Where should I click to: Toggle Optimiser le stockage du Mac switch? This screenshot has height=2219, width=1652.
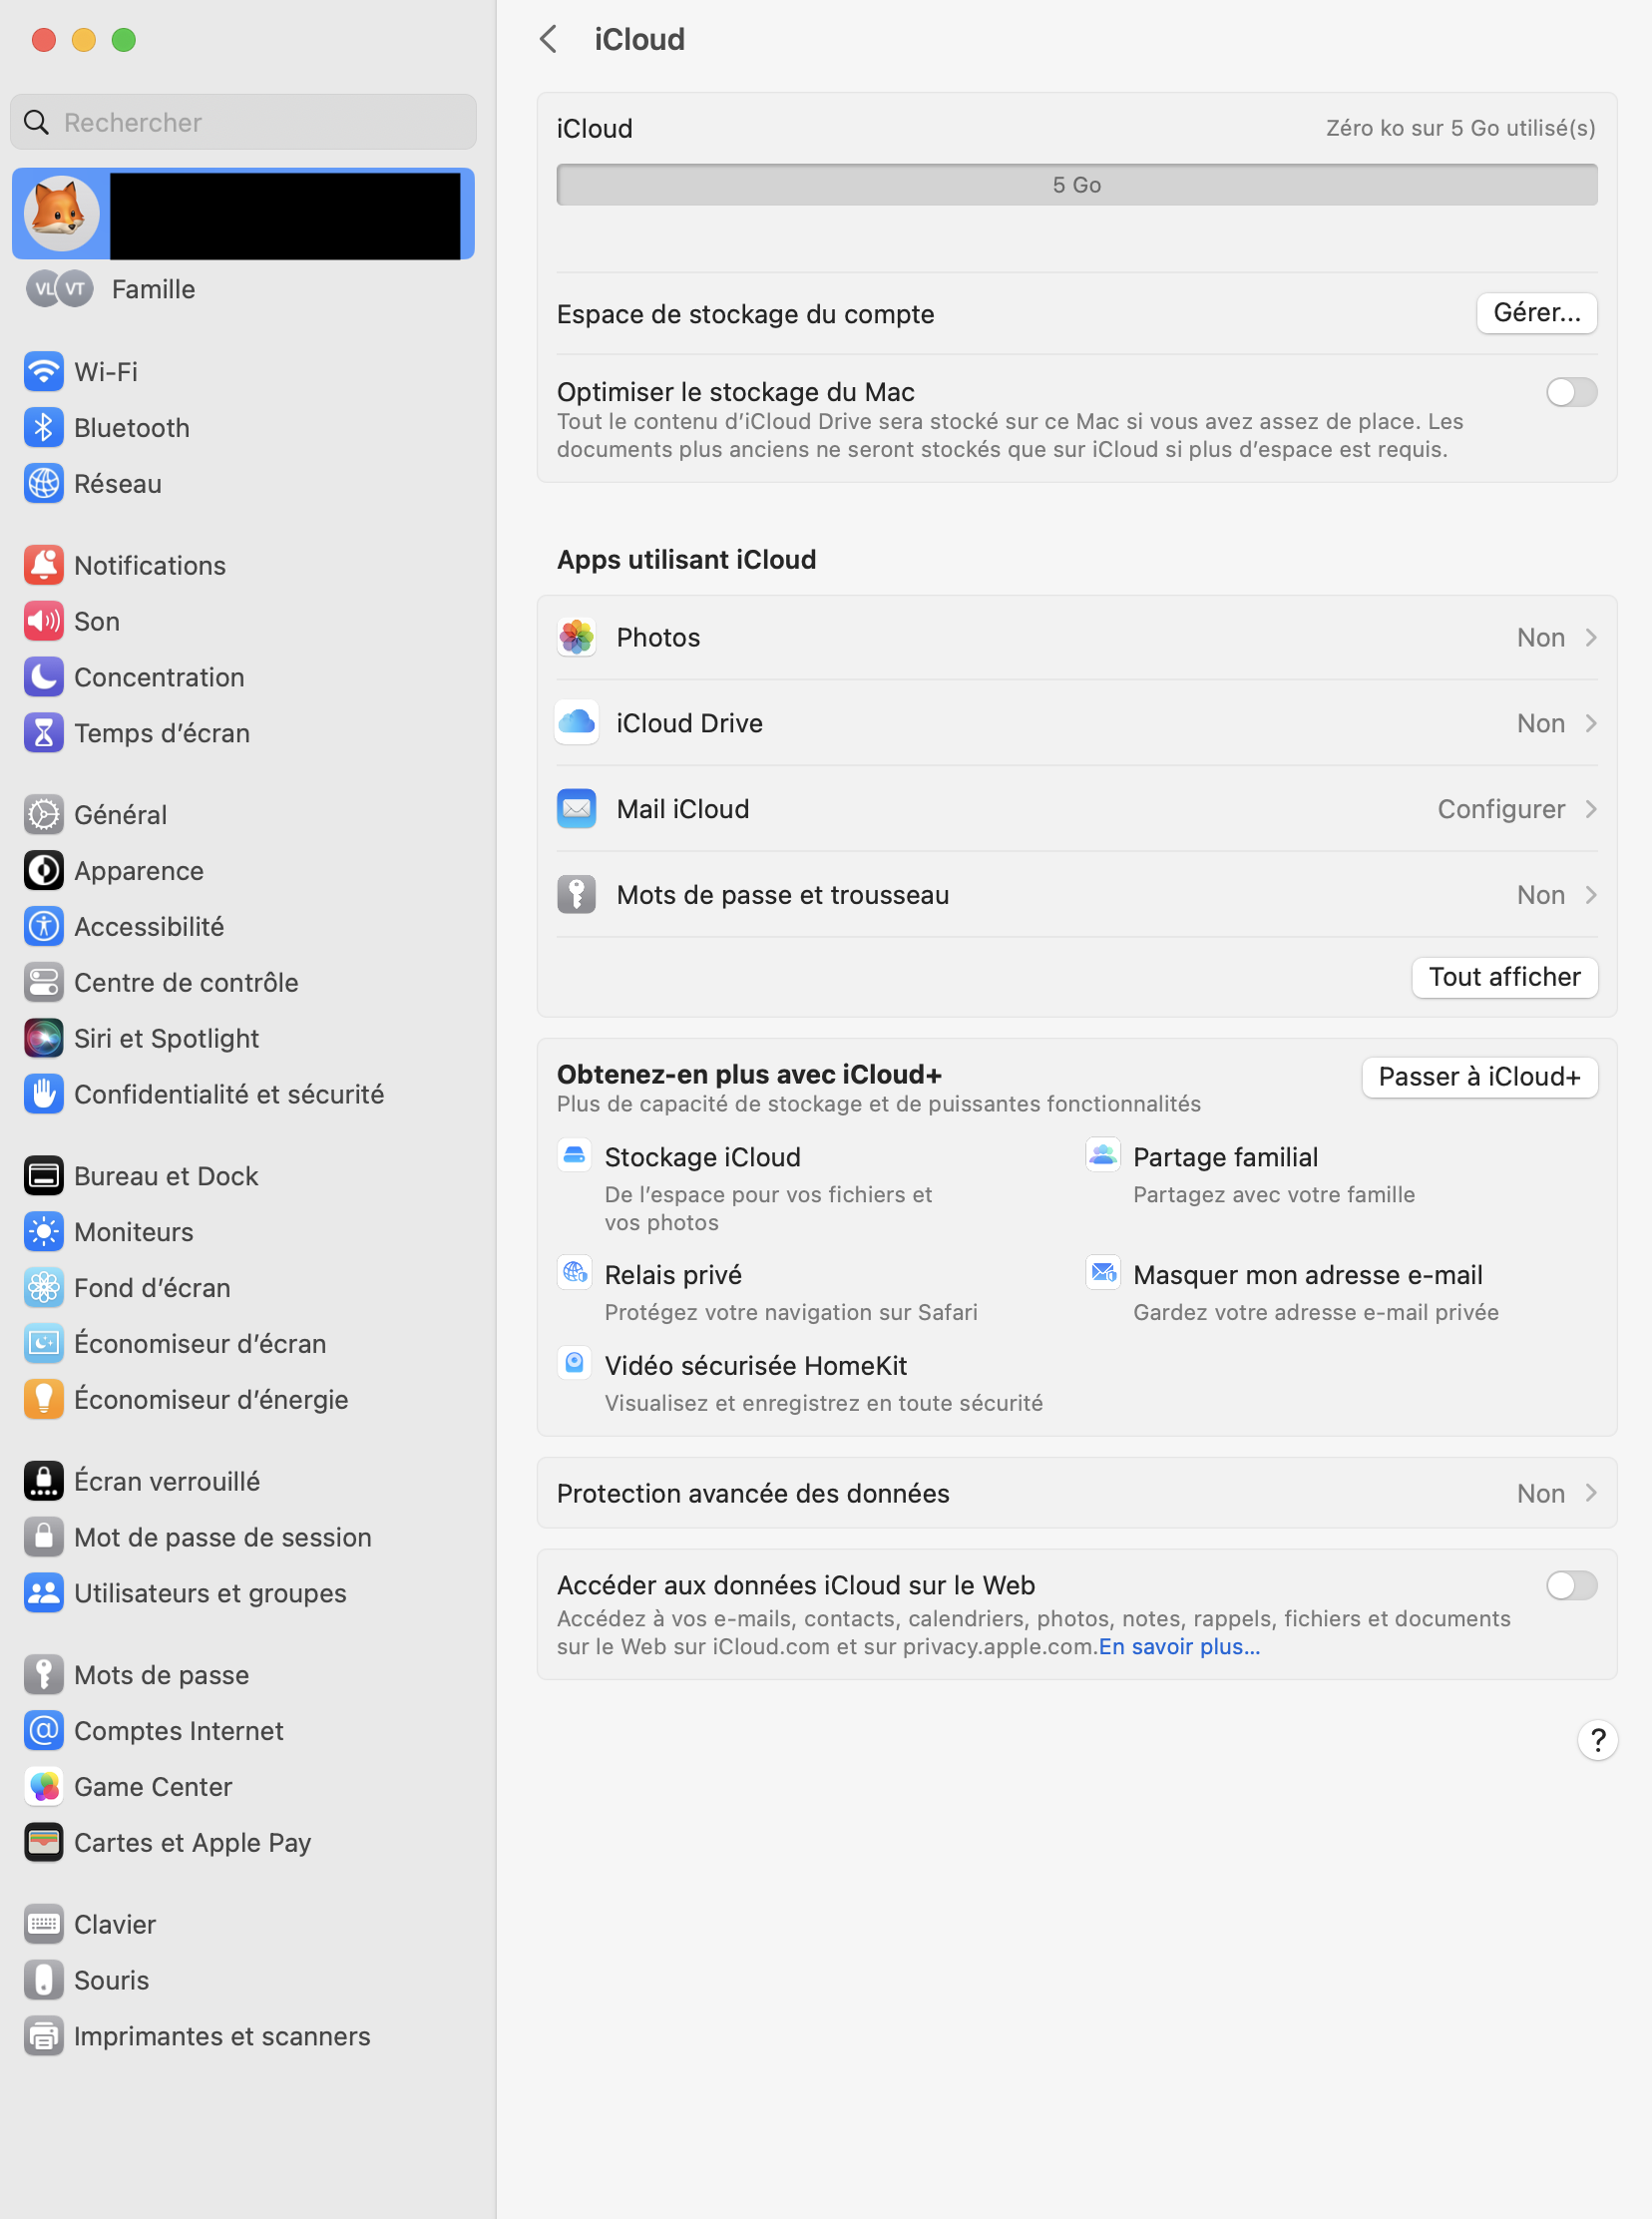(x=1571, y=393)
